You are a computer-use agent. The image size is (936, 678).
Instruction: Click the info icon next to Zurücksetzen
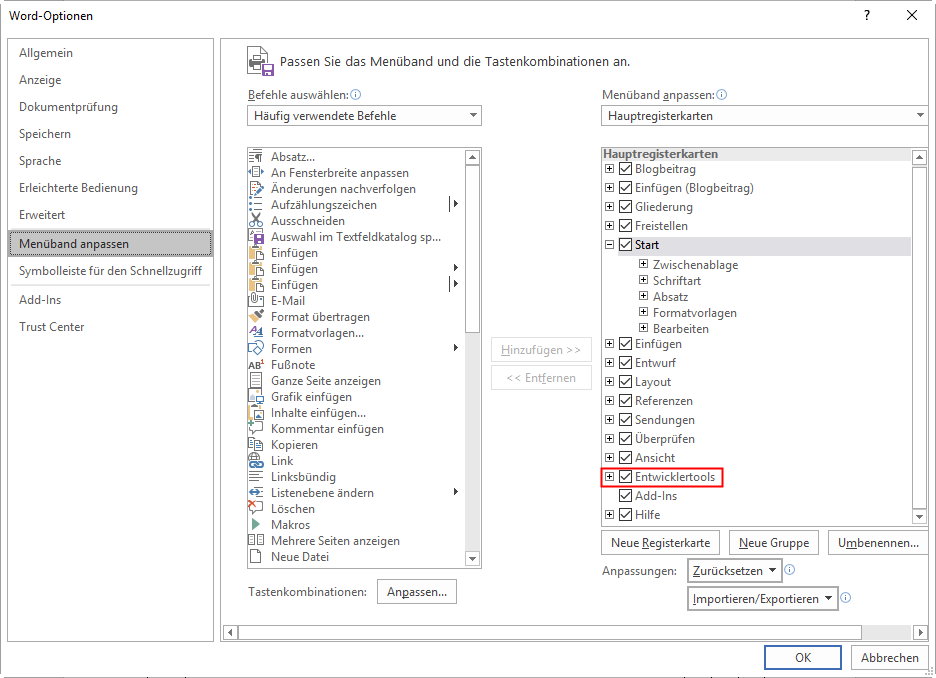(x=789, y=569)
